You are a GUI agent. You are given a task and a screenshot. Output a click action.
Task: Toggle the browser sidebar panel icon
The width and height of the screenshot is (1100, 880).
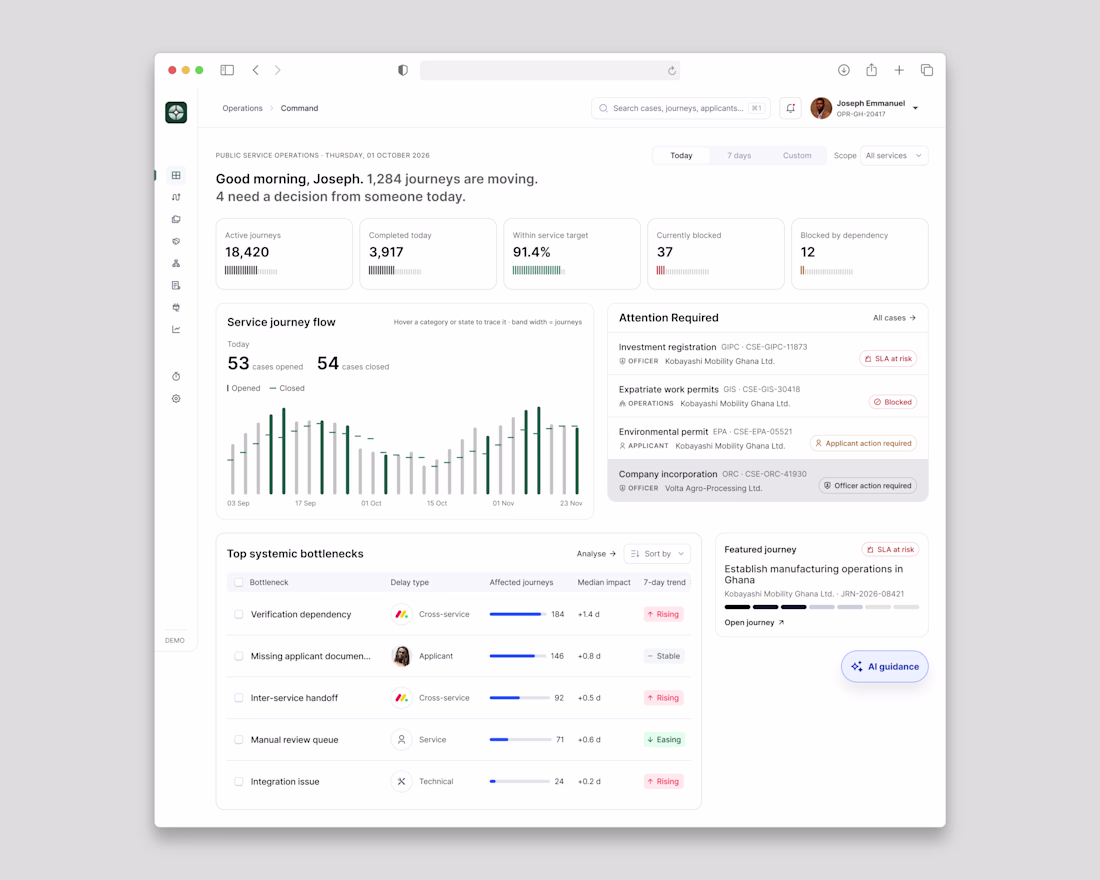pos(227,70)
